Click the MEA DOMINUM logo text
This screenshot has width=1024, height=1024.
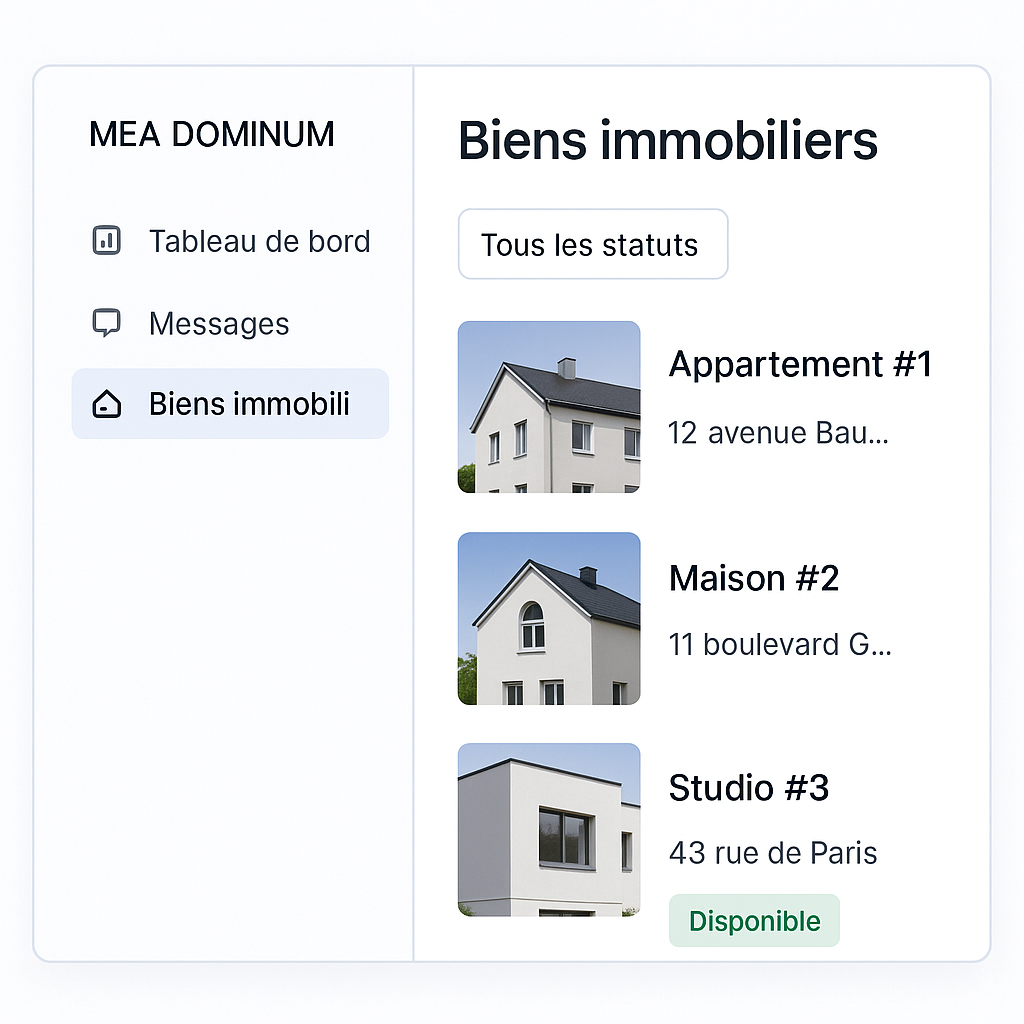pos(212,135)
